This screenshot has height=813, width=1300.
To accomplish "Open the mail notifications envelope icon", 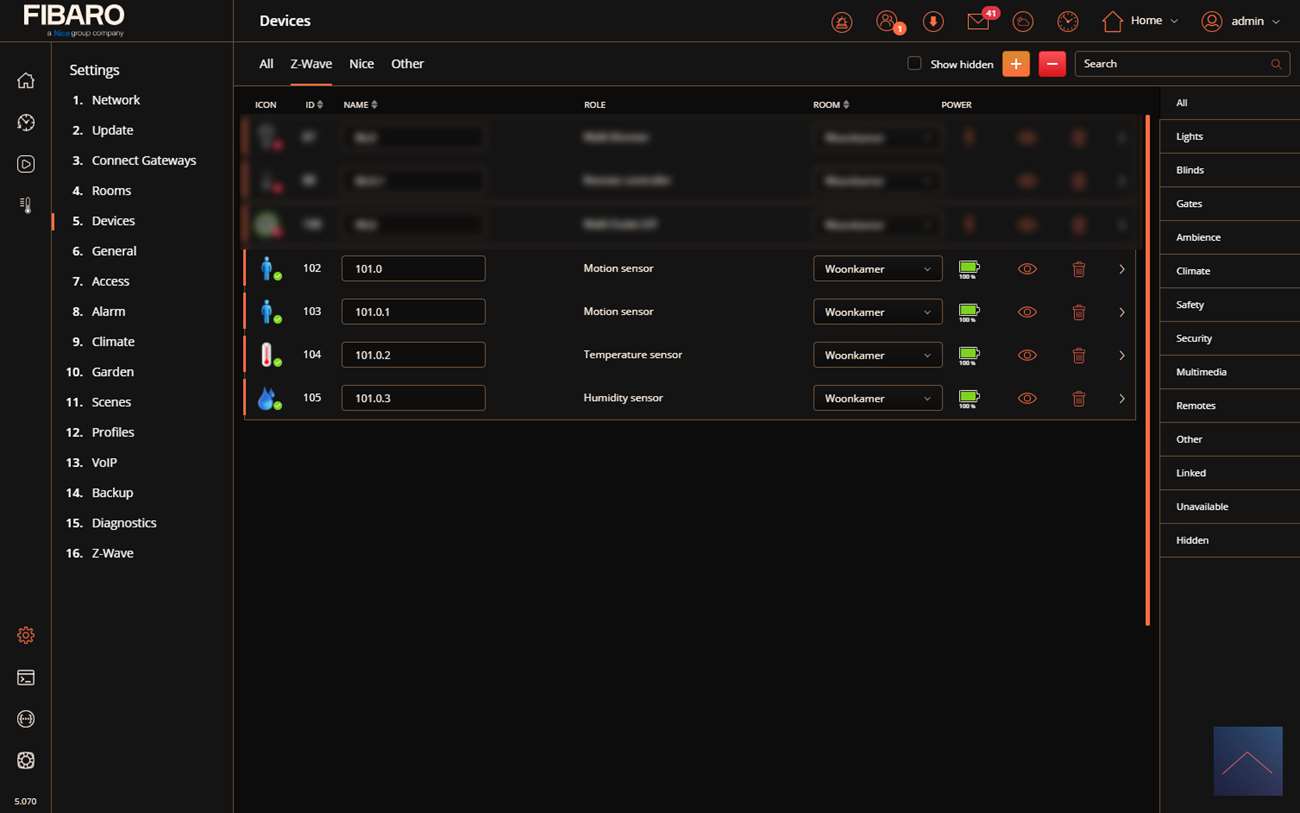I will 978,21.
